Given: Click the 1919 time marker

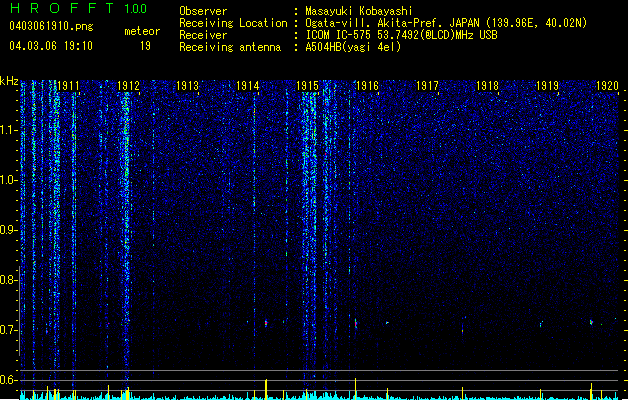Looking at the screenshot, I should pos(547,85).
